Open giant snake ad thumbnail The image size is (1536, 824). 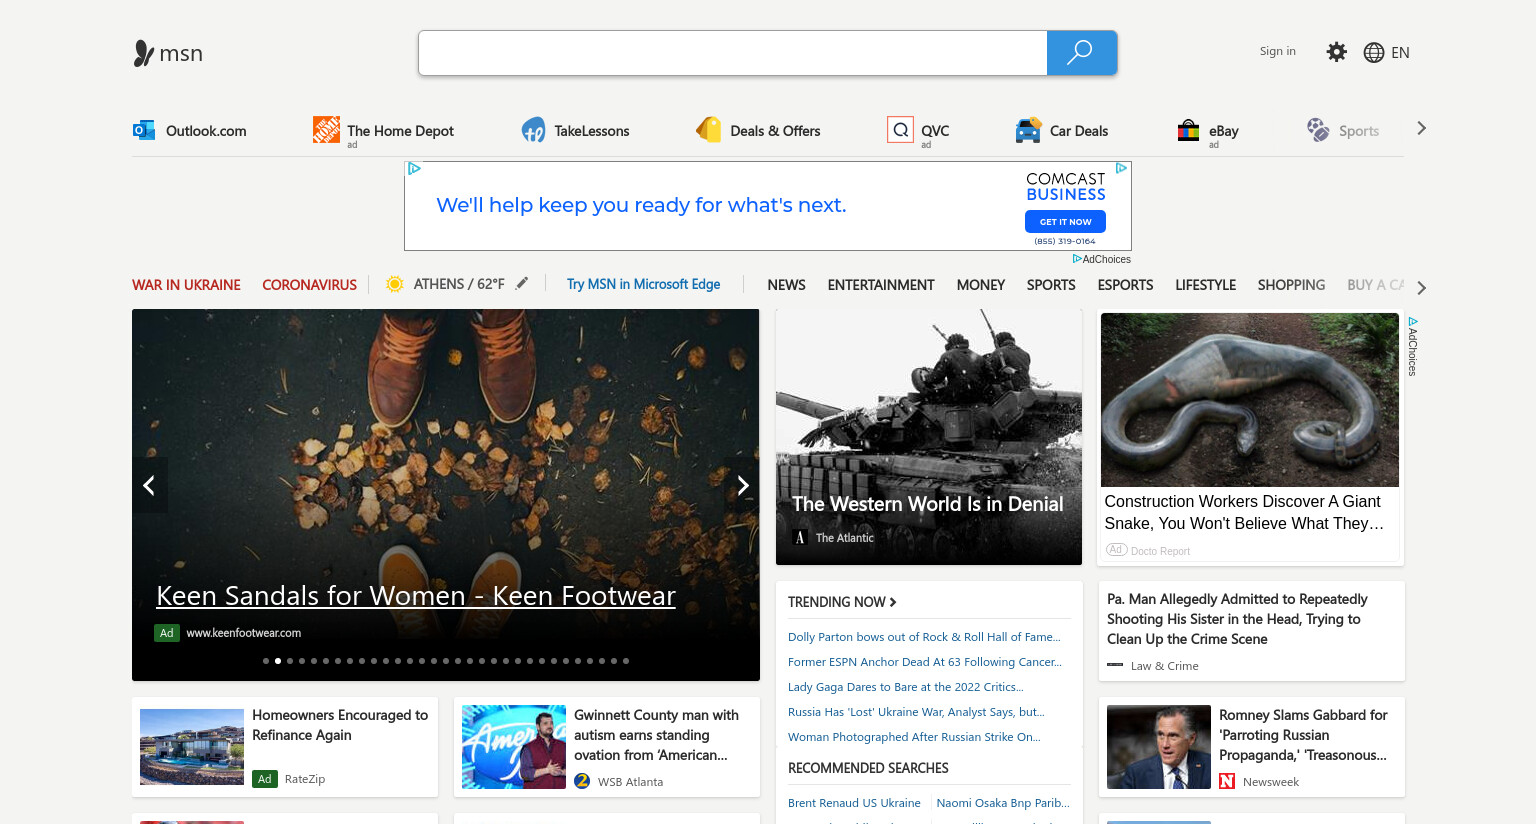[1250, 400]
